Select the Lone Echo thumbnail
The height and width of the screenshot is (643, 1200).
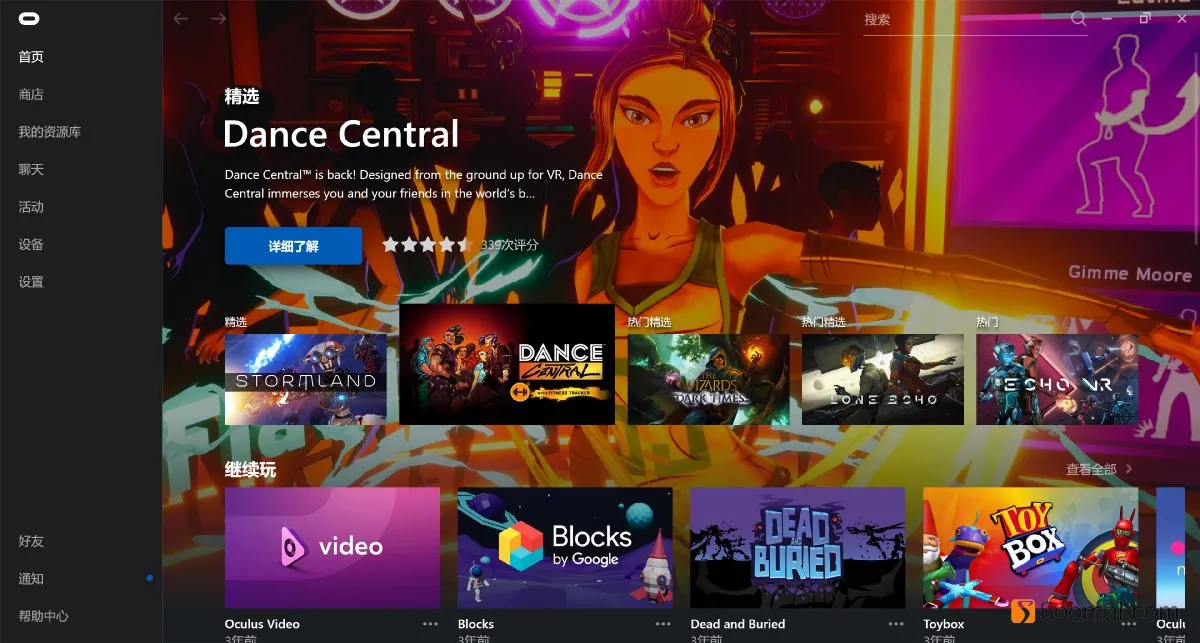(x=883, y=379)
